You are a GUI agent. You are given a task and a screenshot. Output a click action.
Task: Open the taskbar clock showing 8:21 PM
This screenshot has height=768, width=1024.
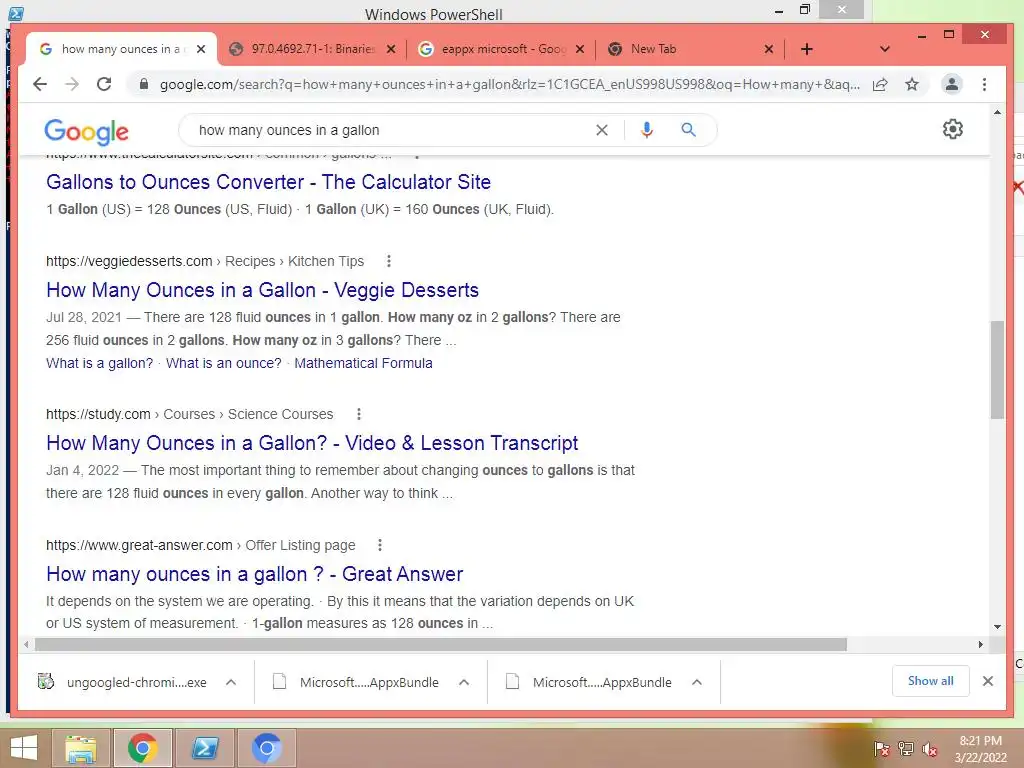tap(980, 749)
